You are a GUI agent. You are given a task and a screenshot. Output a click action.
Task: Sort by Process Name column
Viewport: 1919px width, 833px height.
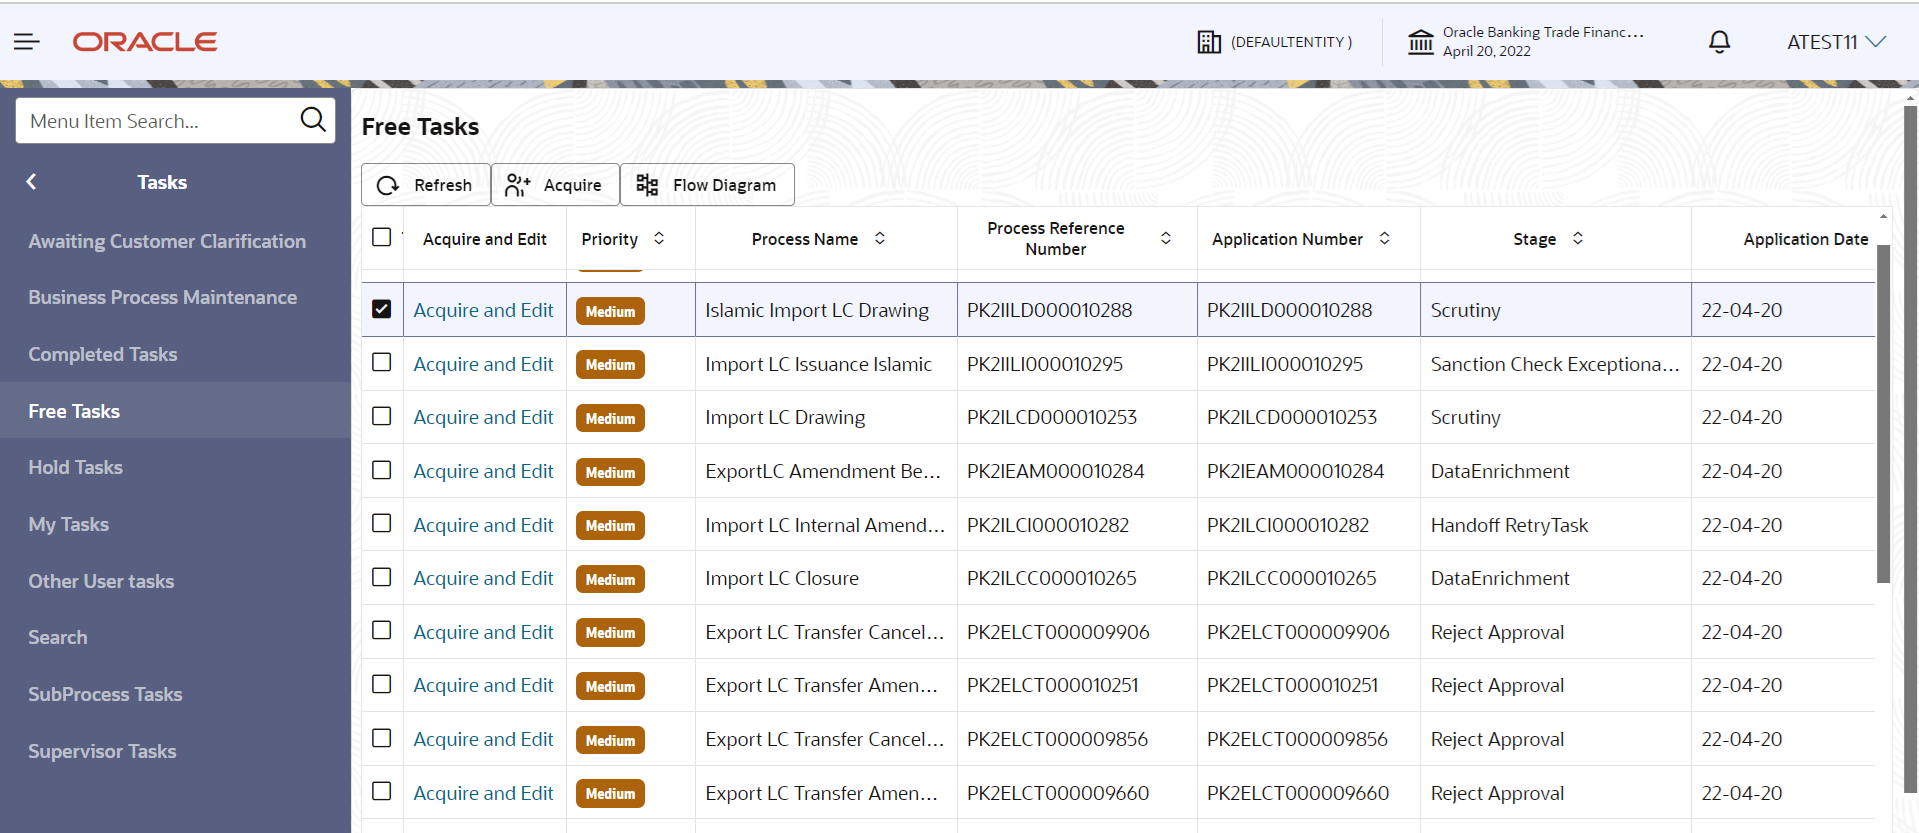point(880,239)
